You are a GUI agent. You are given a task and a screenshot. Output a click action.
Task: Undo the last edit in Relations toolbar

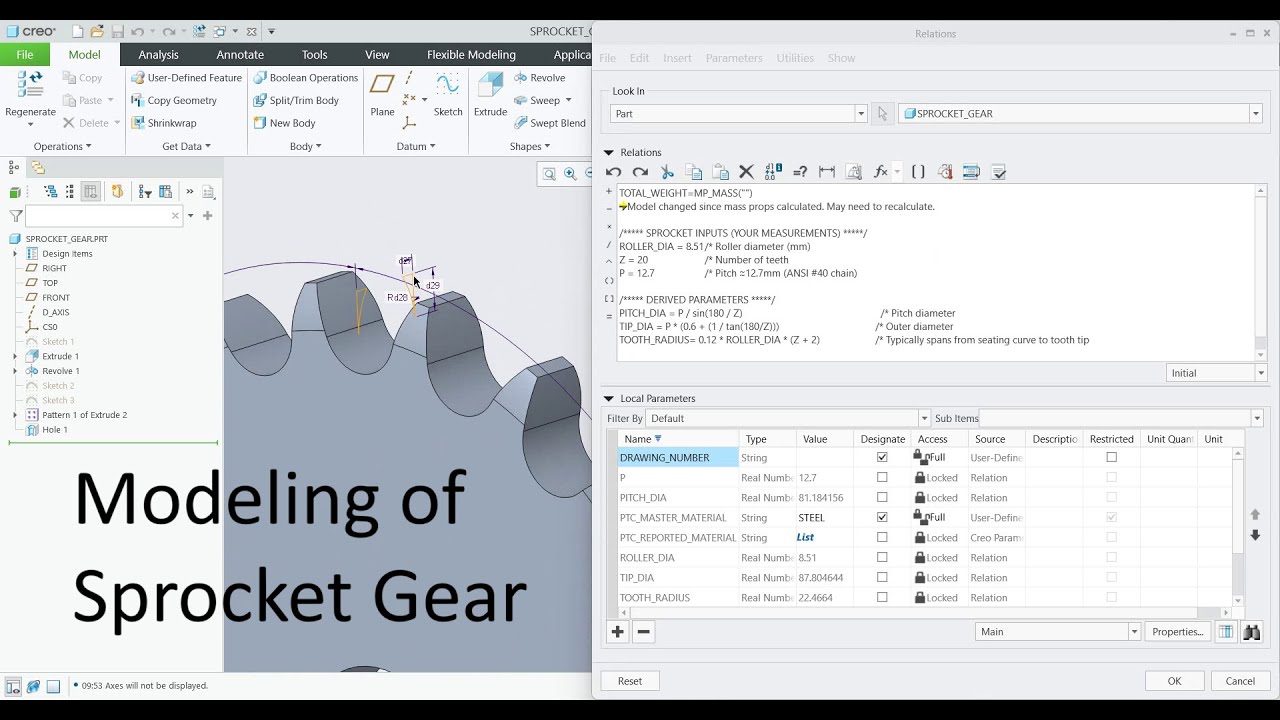(614, 172)
